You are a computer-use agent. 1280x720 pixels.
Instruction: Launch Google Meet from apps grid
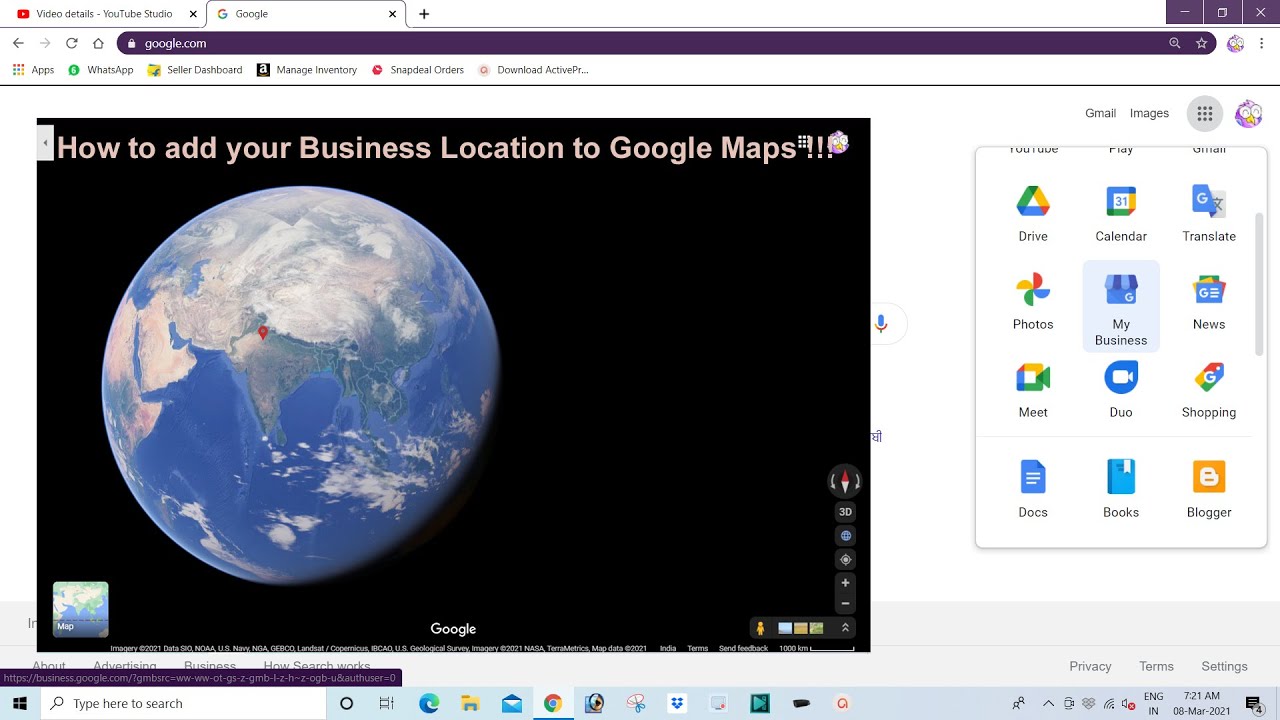pyautogui.click(x=1033, y=390)
